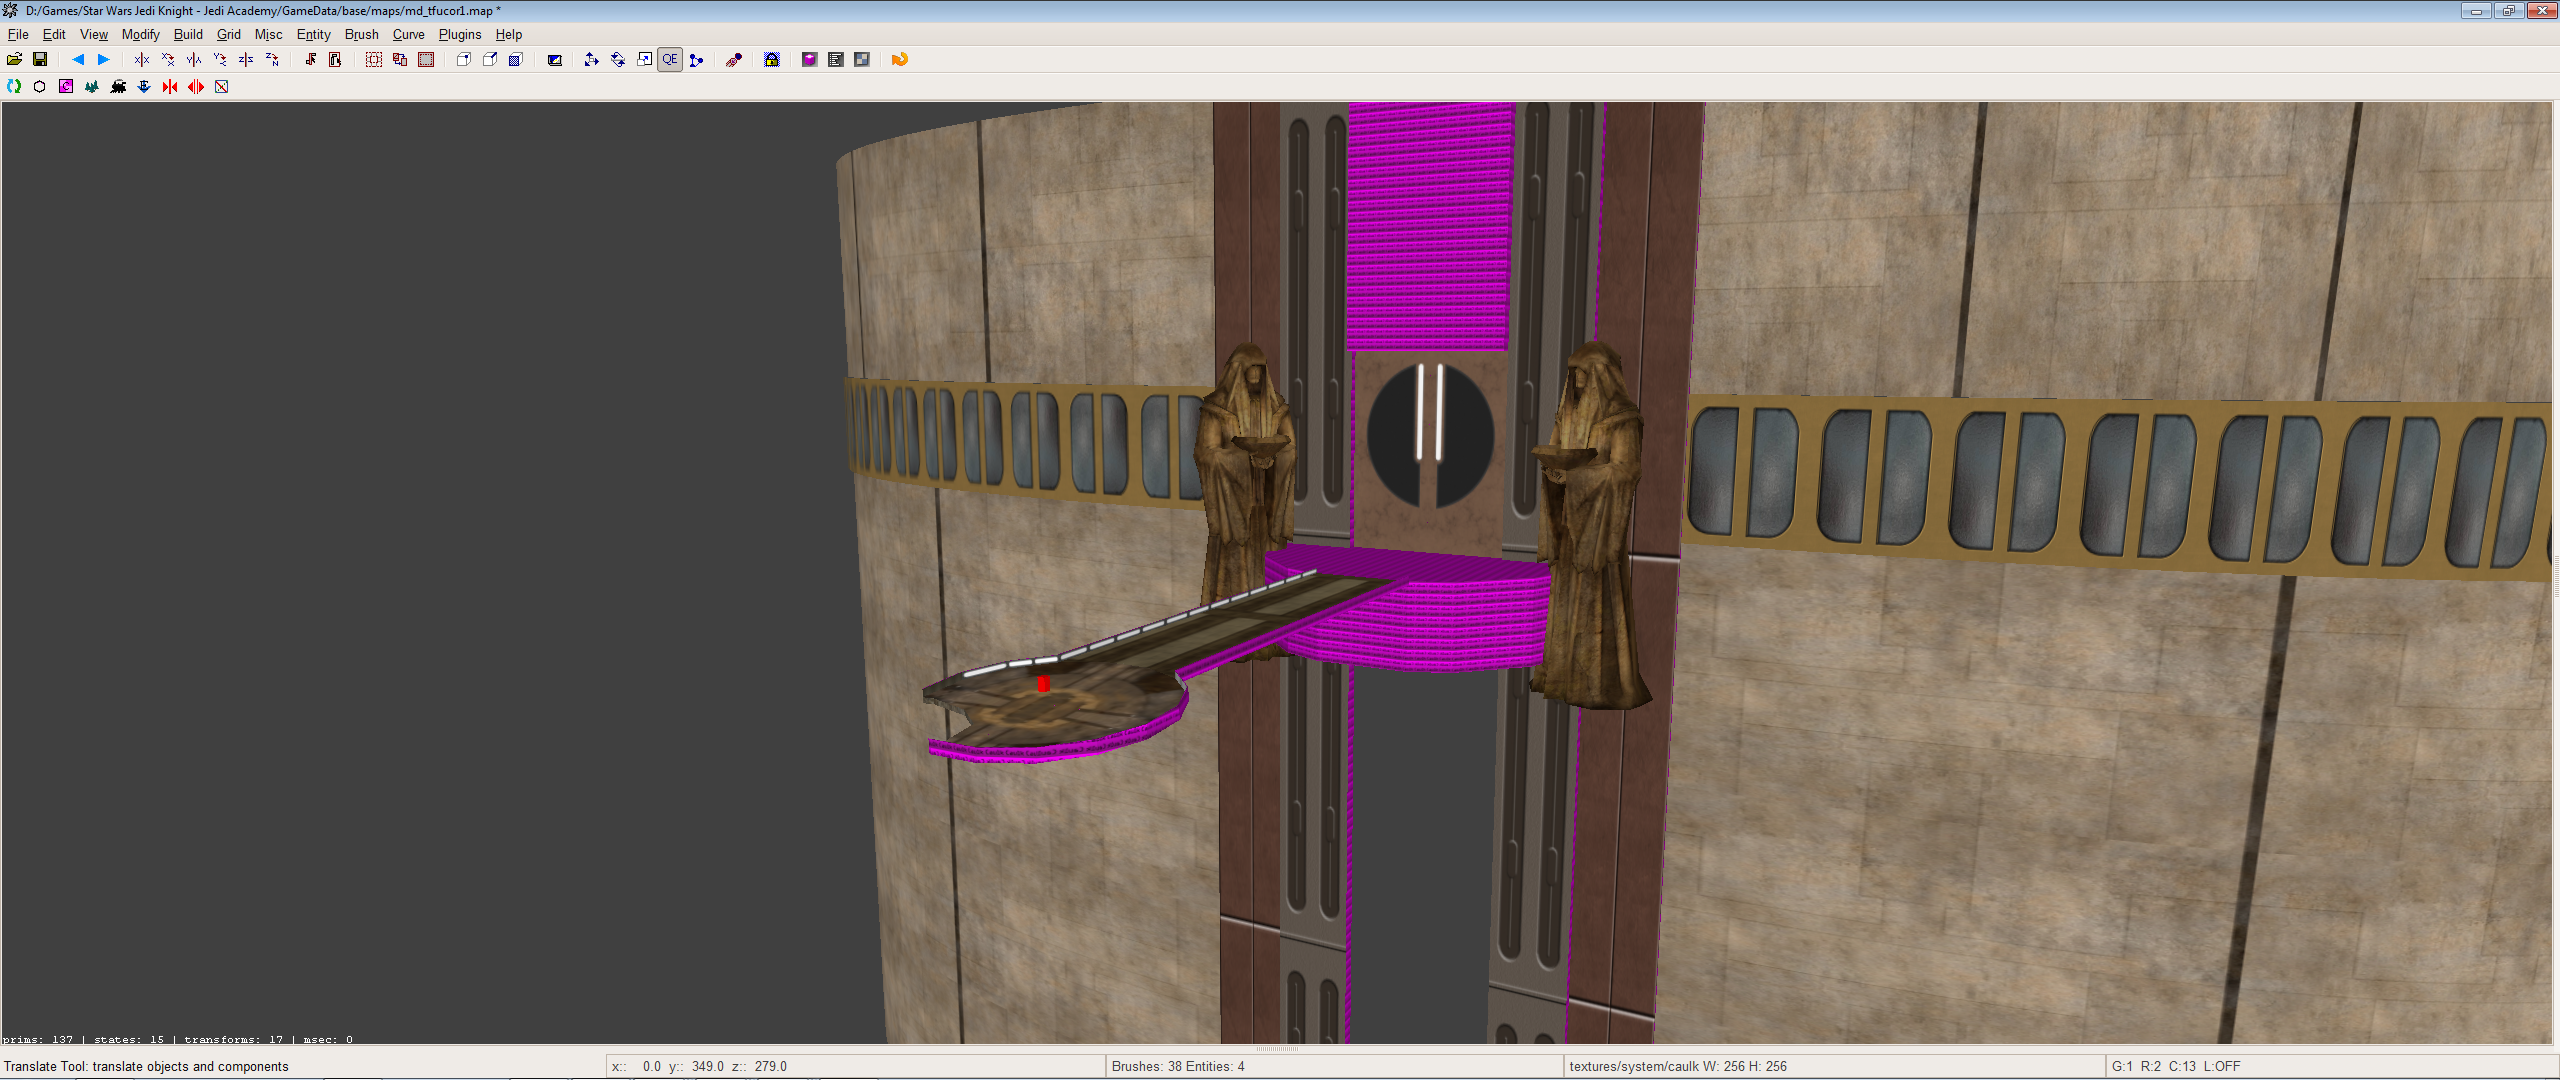Open the Curve menu
Viewport: 2560px width, 1080px height.
409,34
